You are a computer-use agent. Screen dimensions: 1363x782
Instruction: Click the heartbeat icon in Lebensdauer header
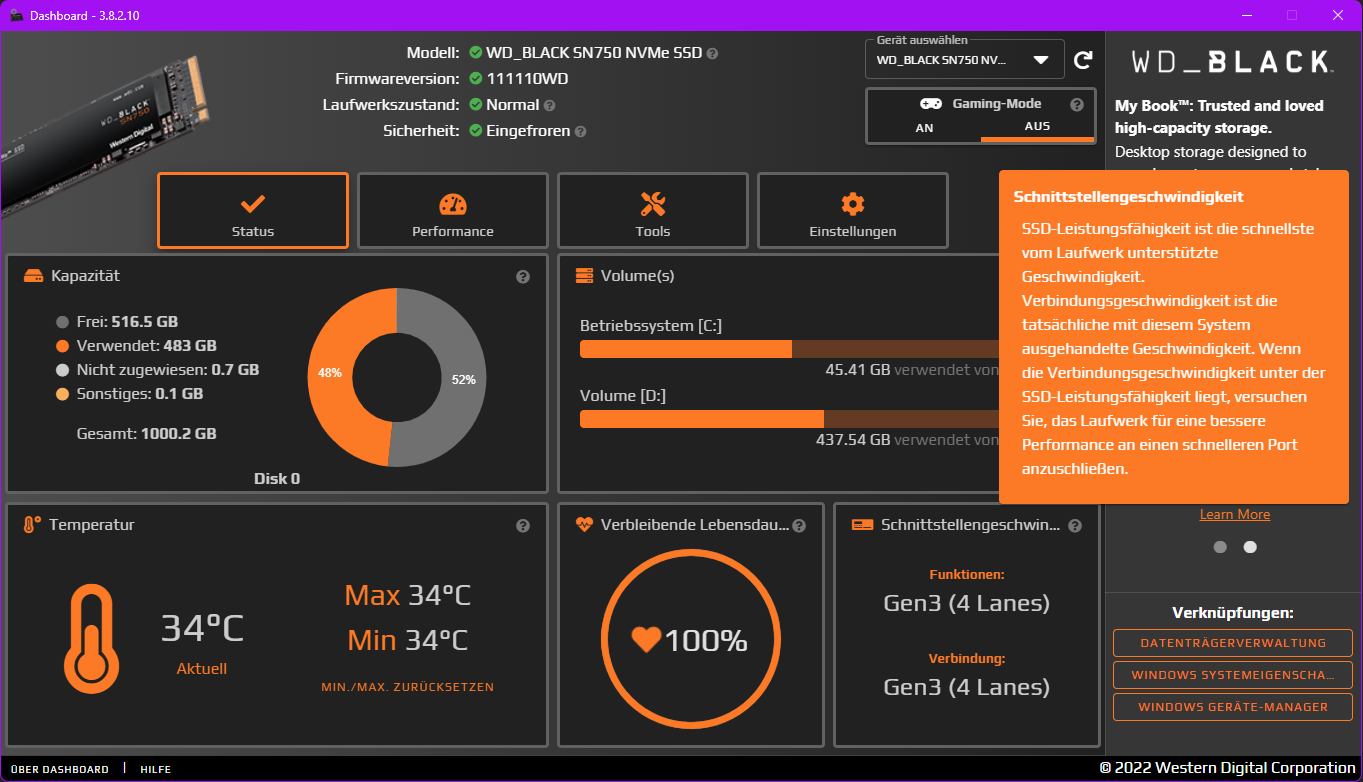(x=584, y=525)
